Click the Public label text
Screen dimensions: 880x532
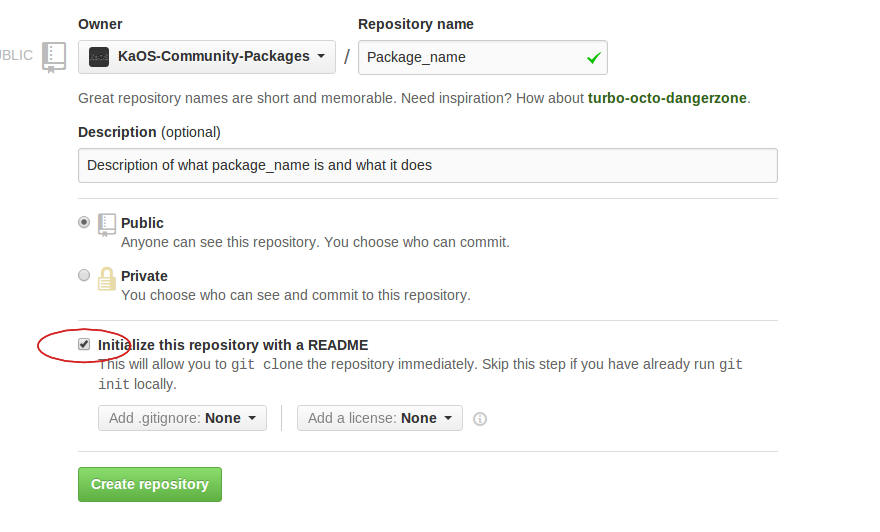[x=143, y=223]
